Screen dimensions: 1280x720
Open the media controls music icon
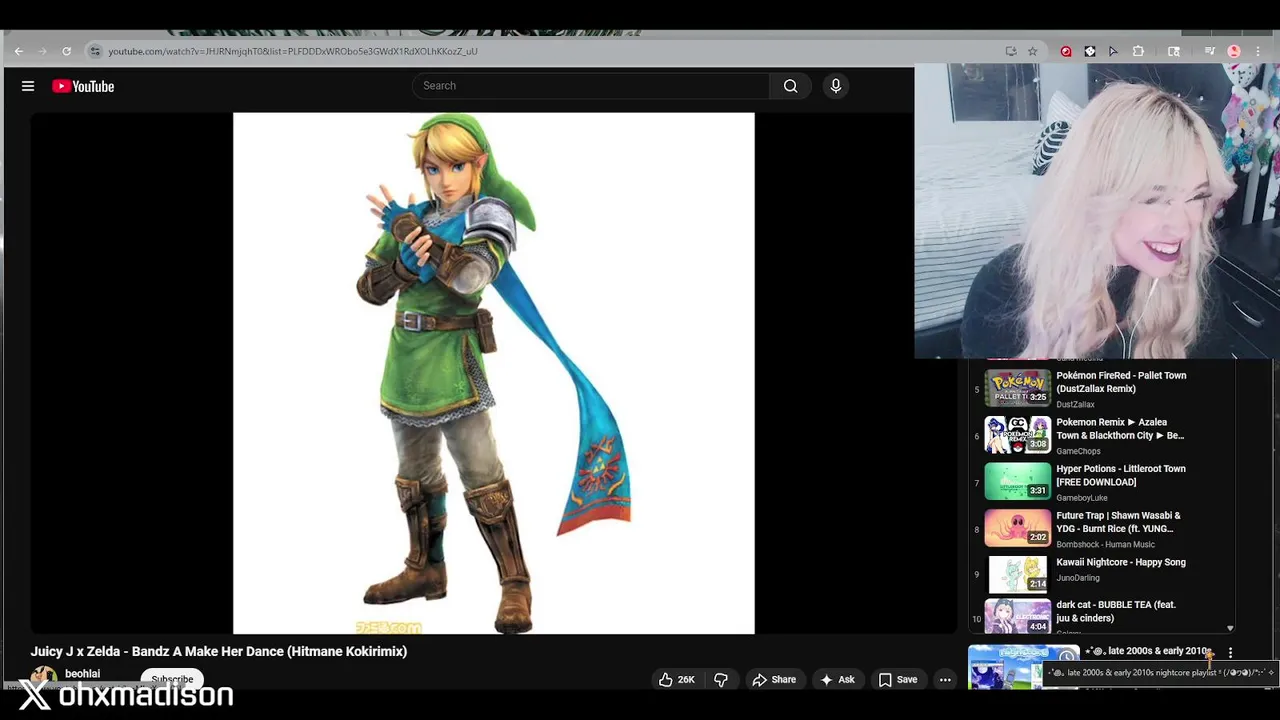pyautogui.click(x=1210, y=51)
